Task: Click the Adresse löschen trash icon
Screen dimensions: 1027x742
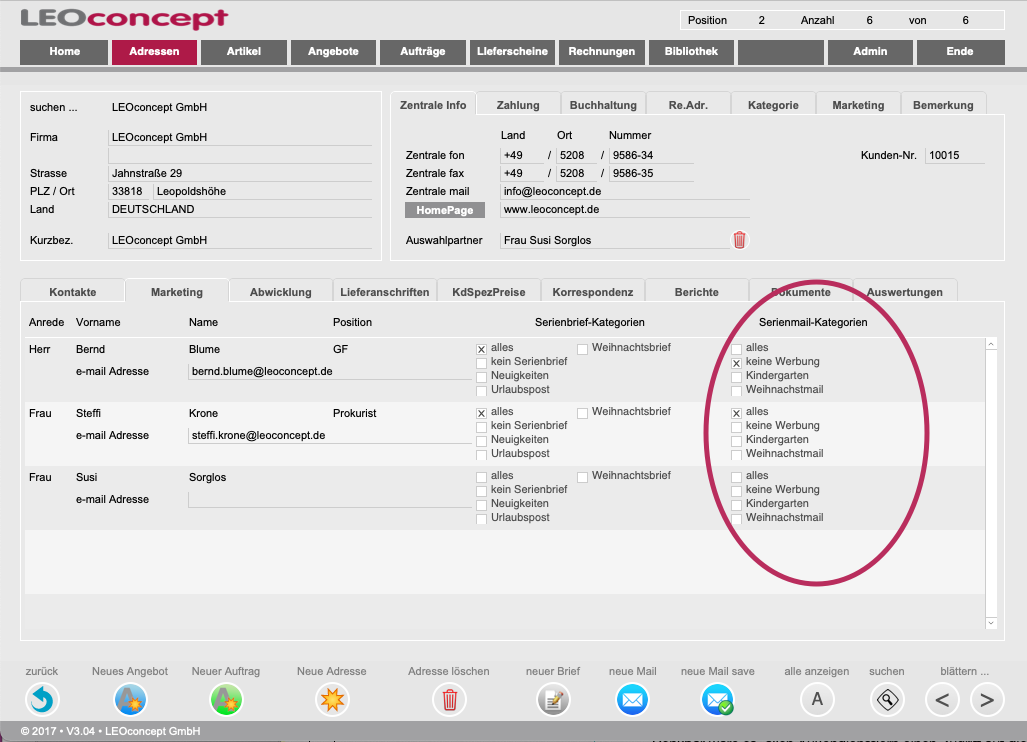Action: [x=449, y=699]
